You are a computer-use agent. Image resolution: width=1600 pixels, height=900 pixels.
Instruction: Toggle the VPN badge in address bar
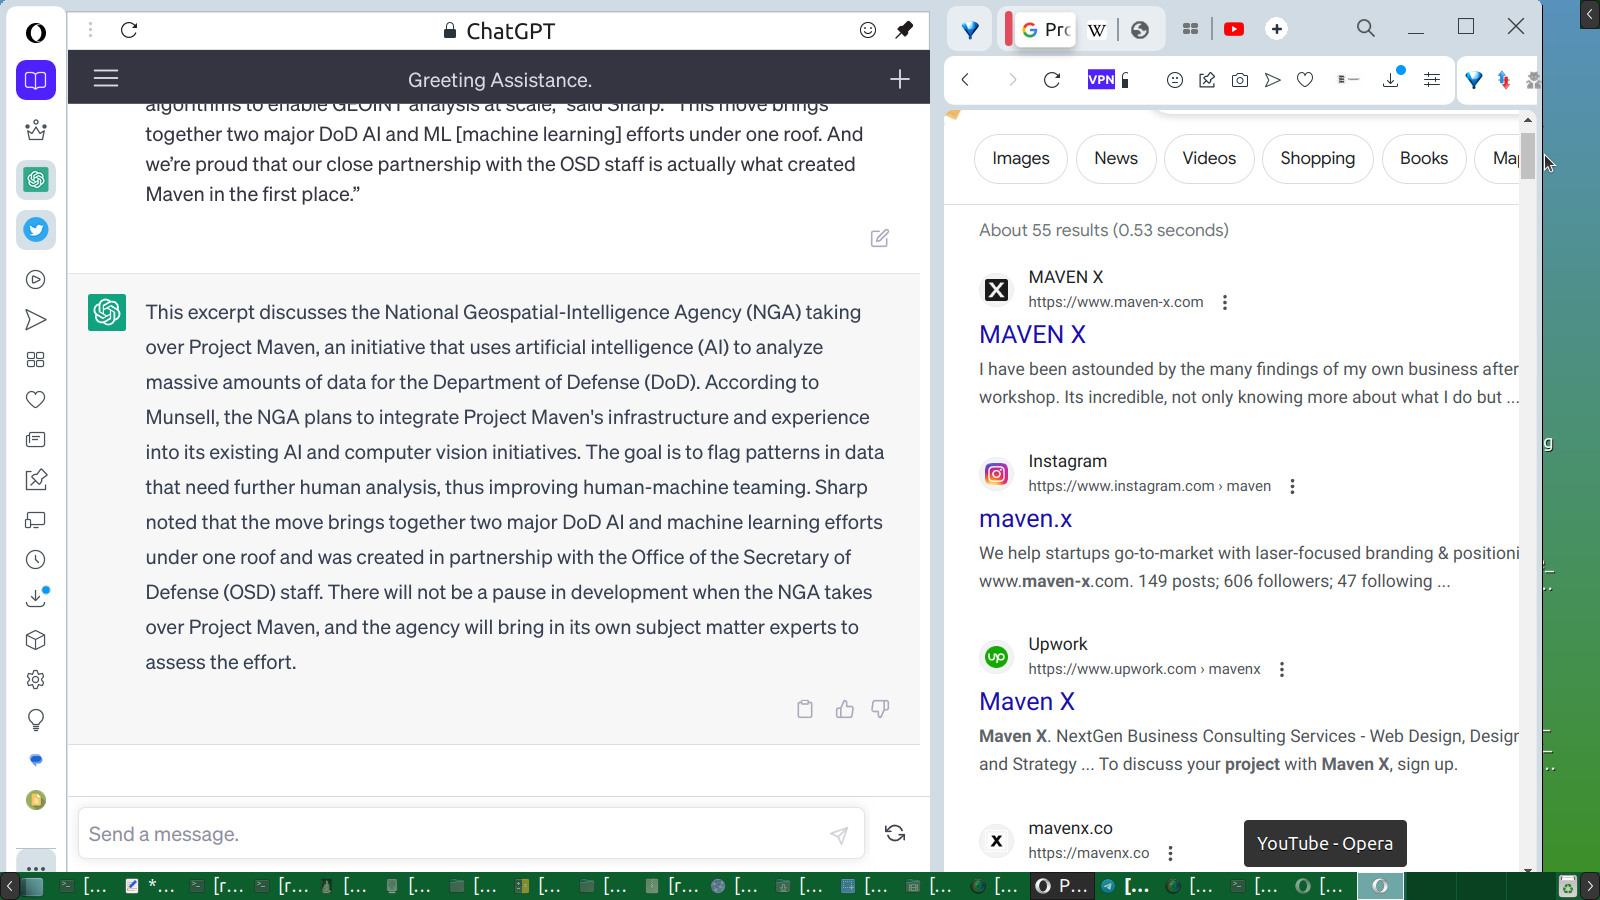[1101, 80]
